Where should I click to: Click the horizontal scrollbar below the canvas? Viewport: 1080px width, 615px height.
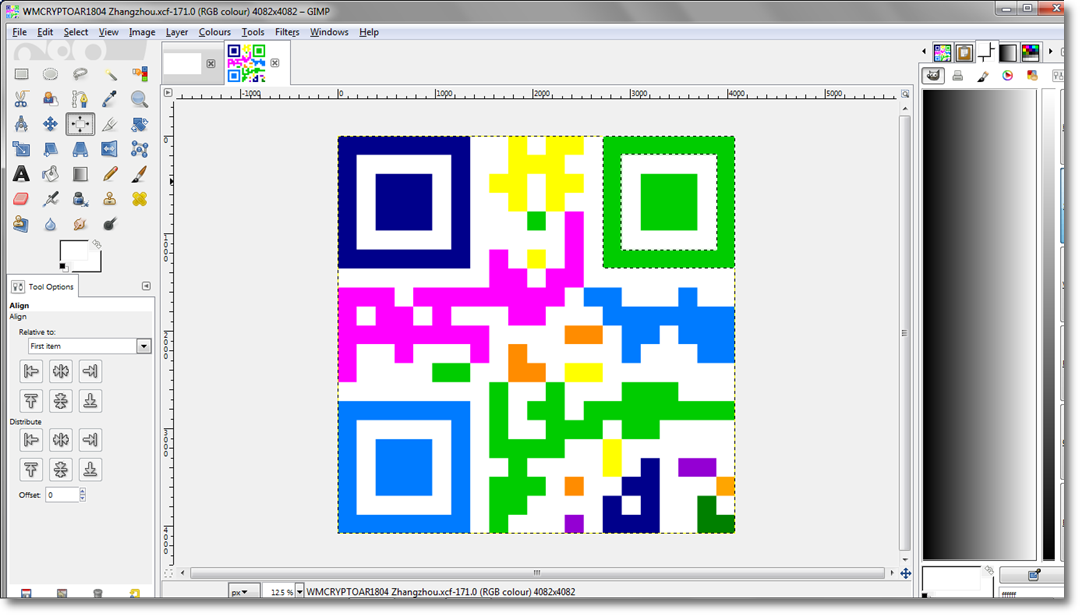click(537, 573)
